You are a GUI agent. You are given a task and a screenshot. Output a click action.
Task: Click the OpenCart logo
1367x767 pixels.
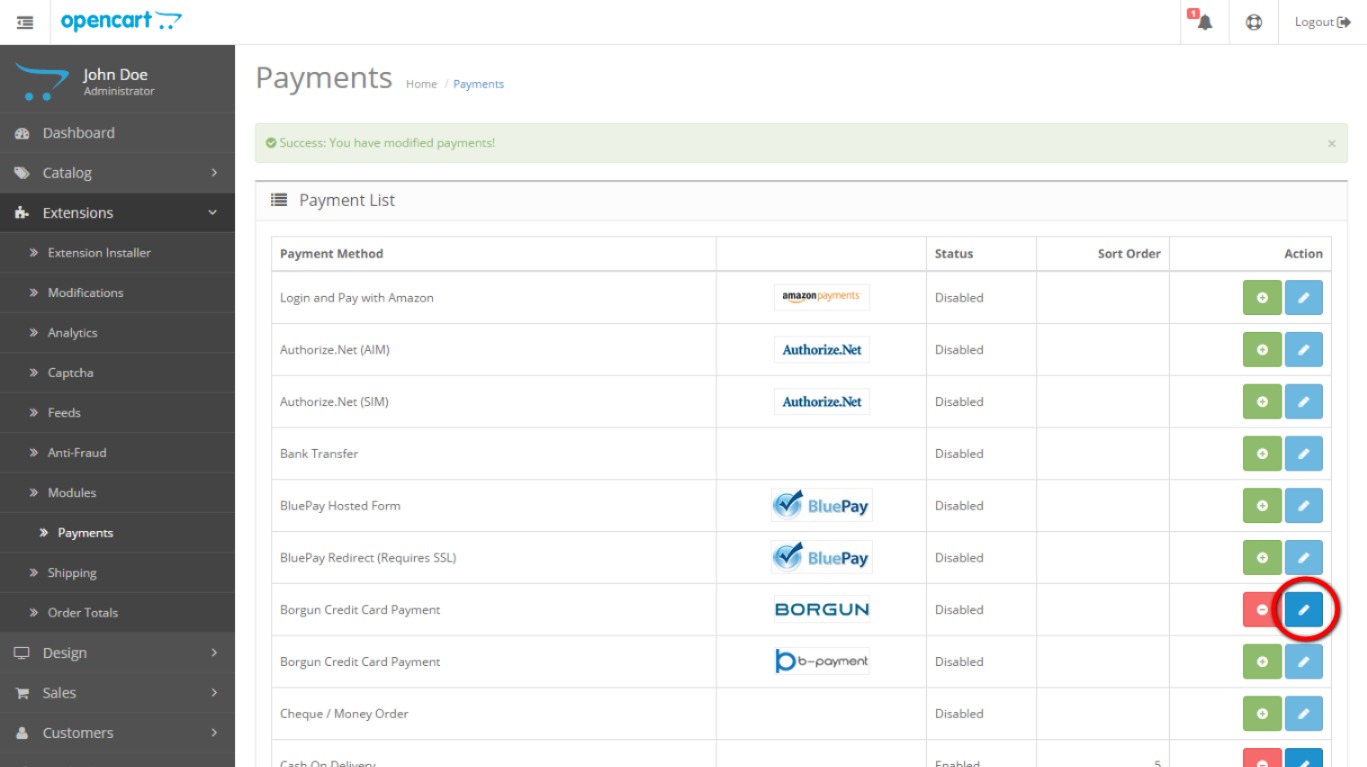pyautogui.click(x=121, y=21)
